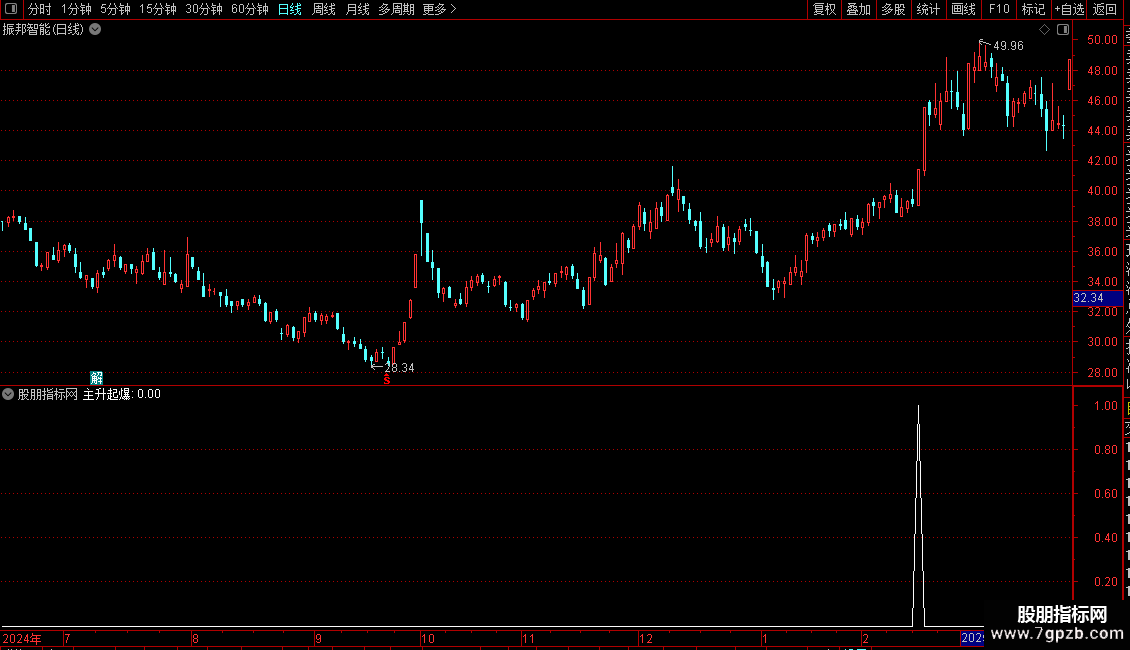Open the 多股 multi-stock view

[x=893, y=9]
